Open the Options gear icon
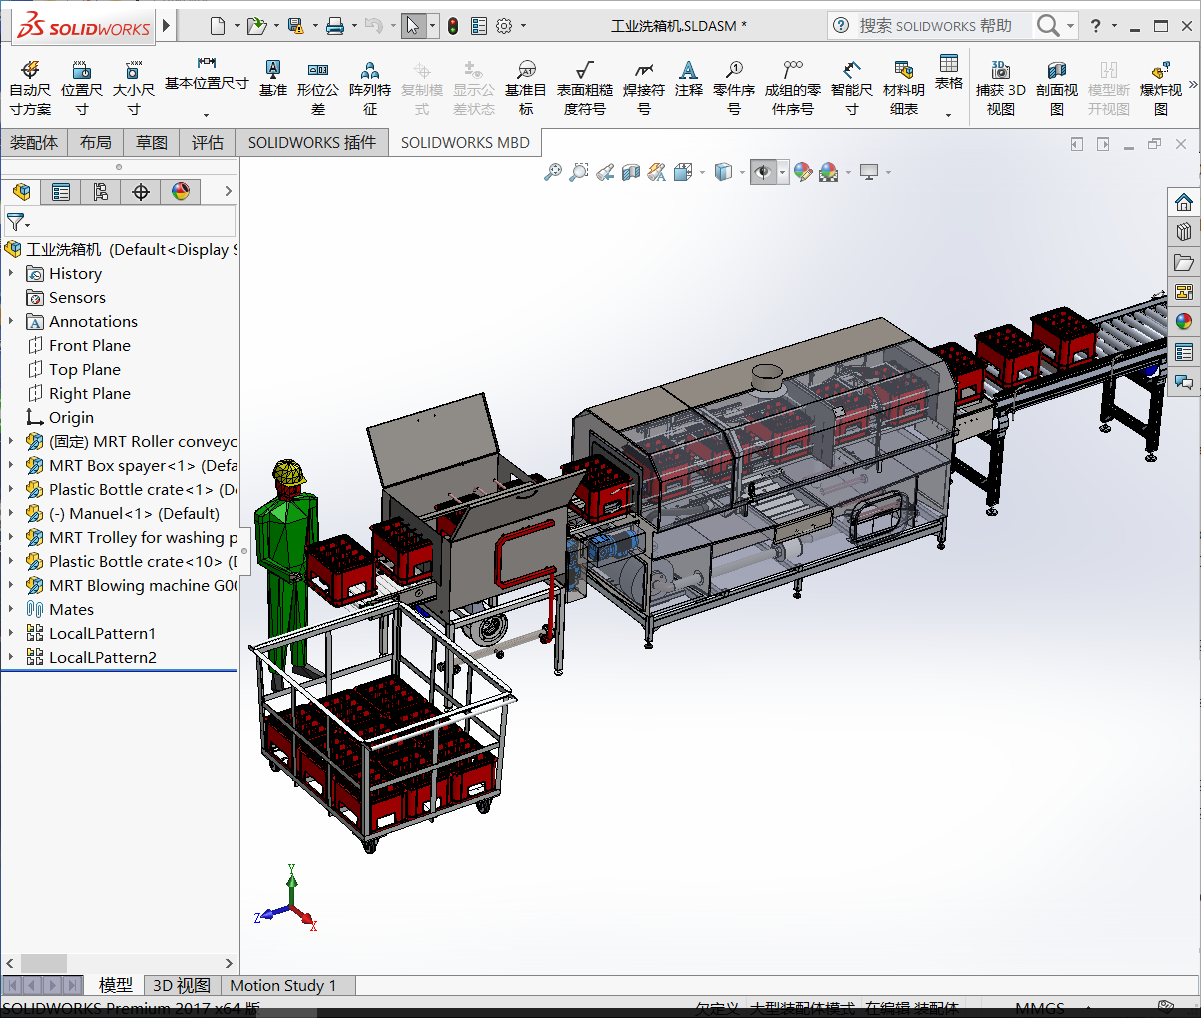The width and height of the screenshot is (1201, 1018). tap(504, 26)
